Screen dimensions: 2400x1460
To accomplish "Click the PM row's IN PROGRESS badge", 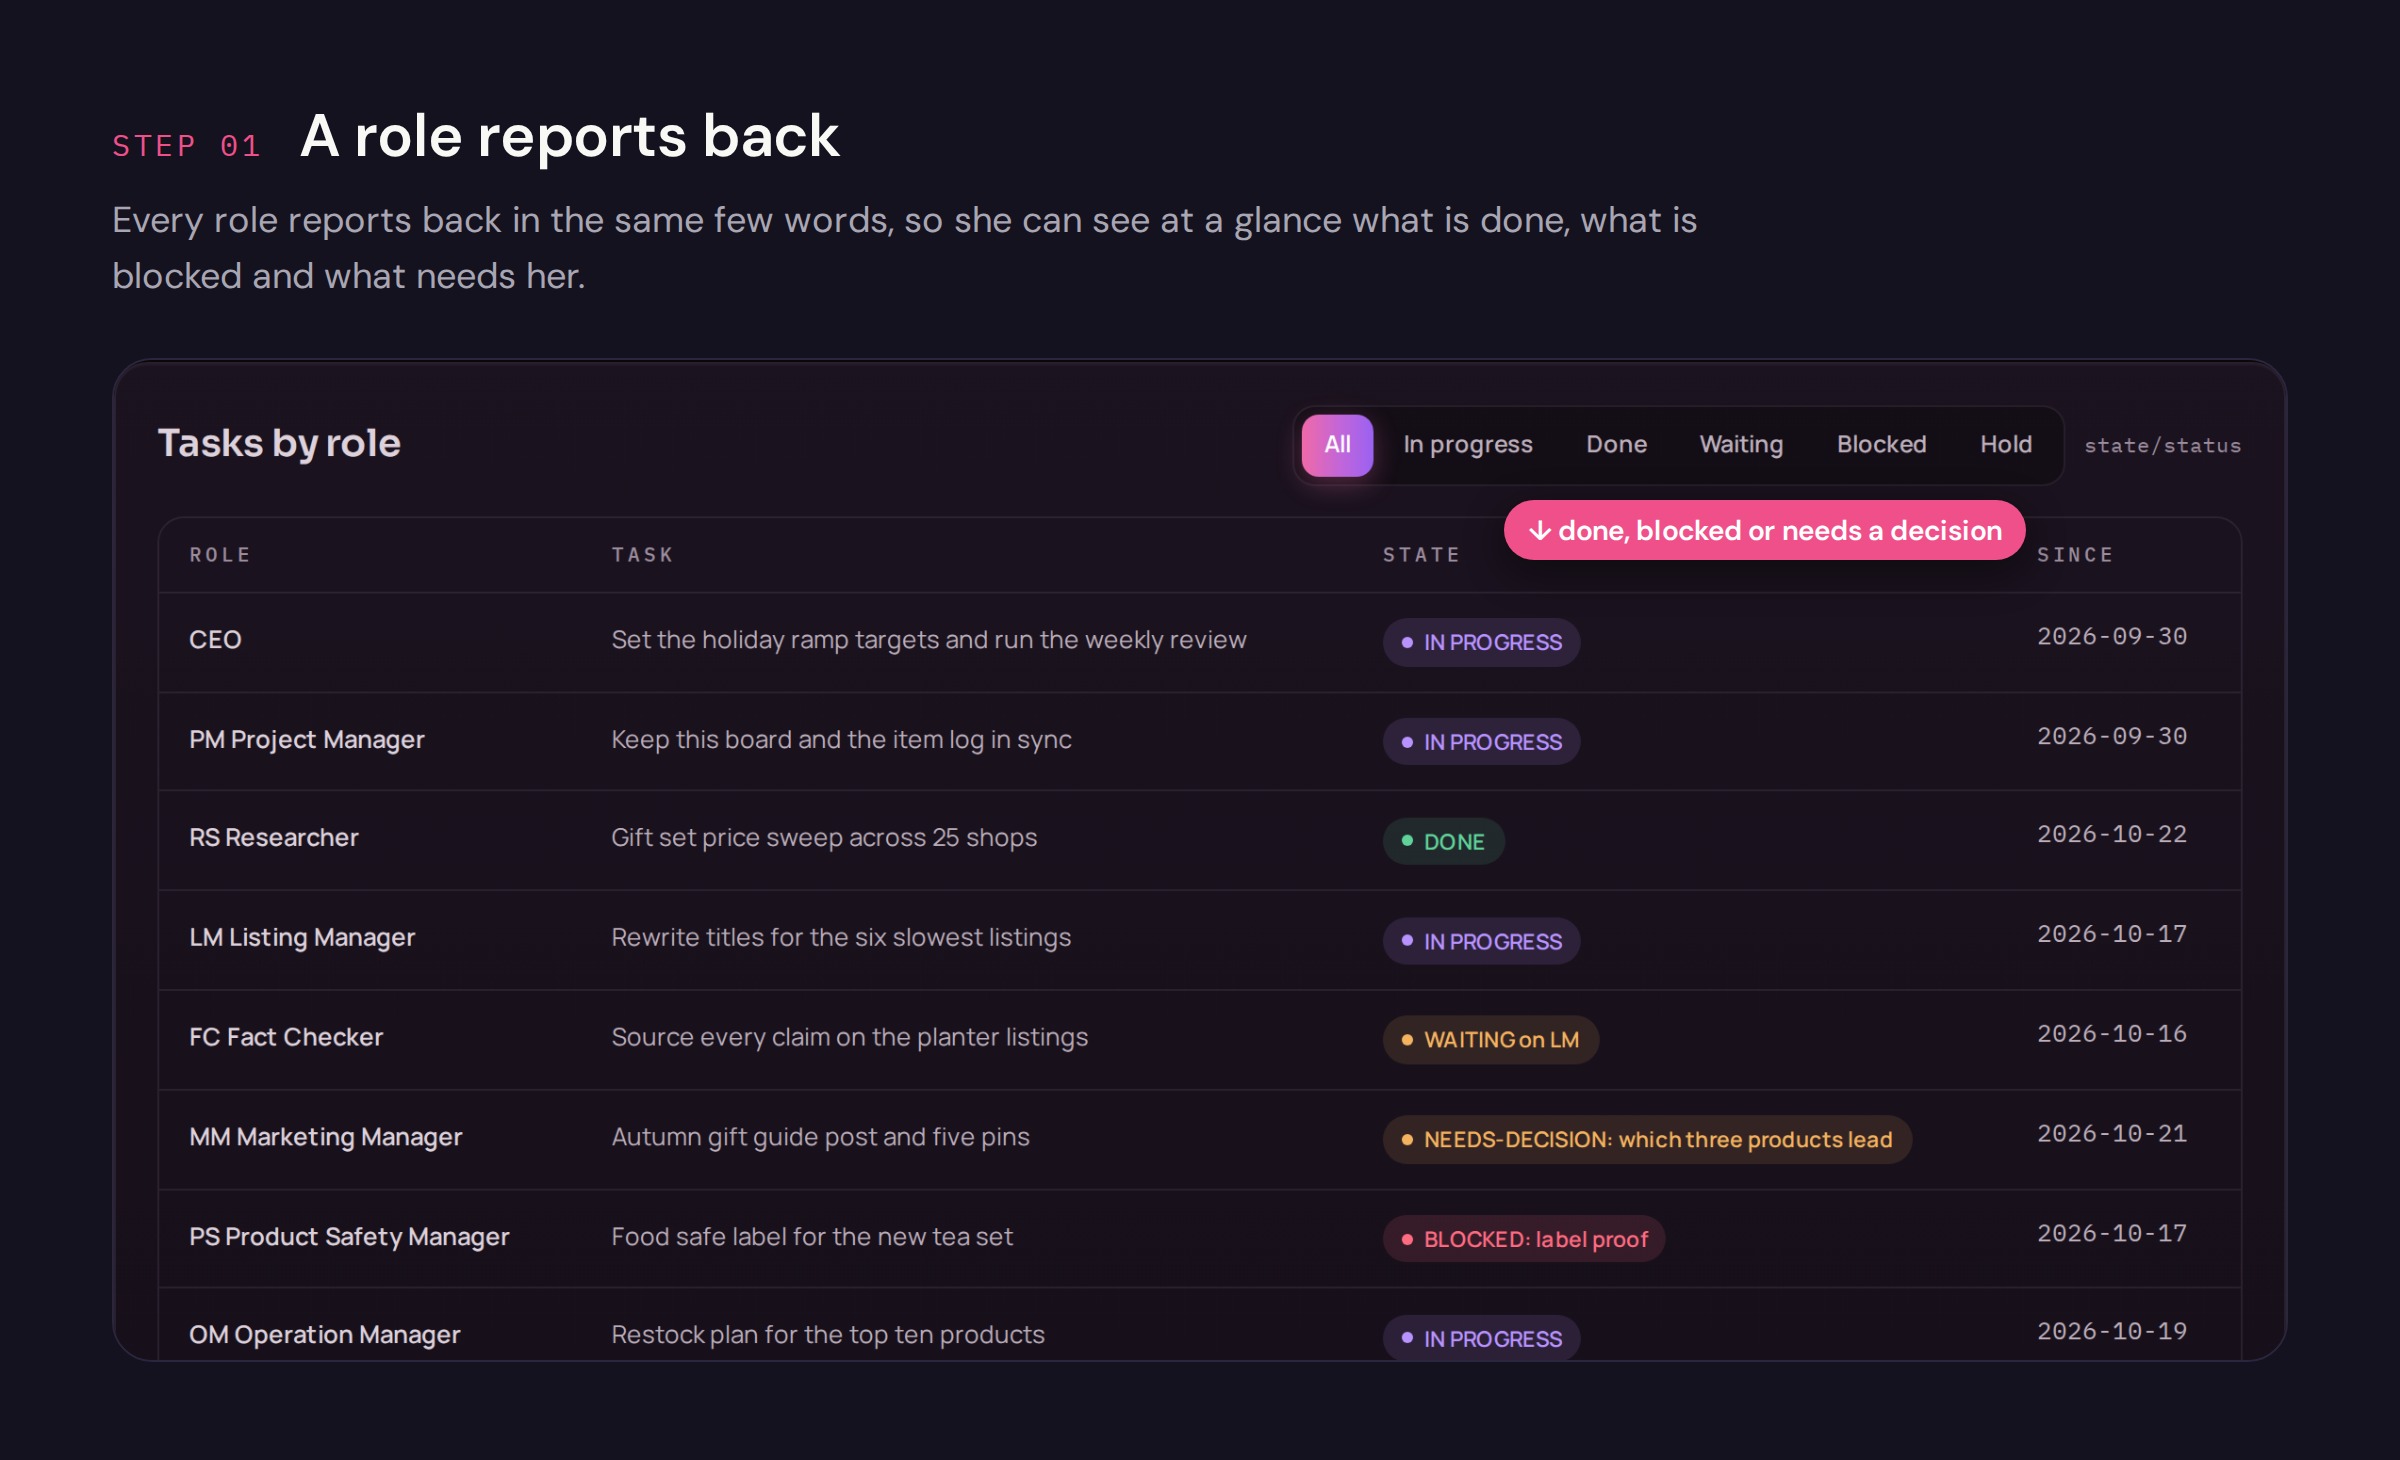I will click(1481, 742).
